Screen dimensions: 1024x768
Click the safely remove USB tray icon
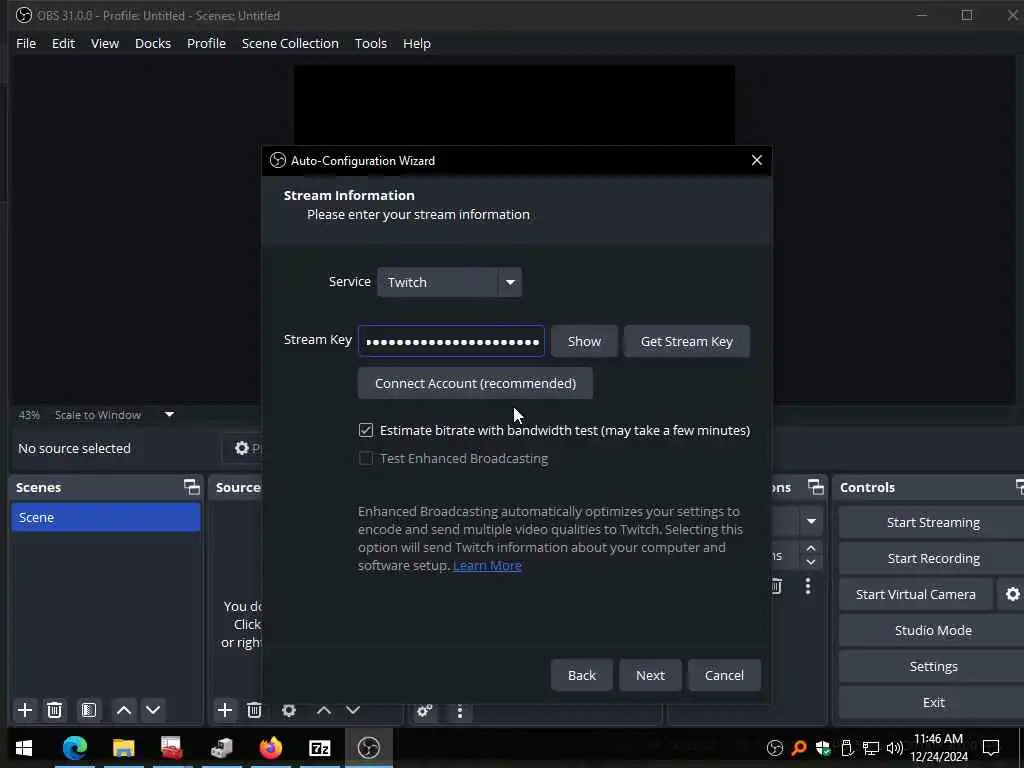click(x=847, y=748)
